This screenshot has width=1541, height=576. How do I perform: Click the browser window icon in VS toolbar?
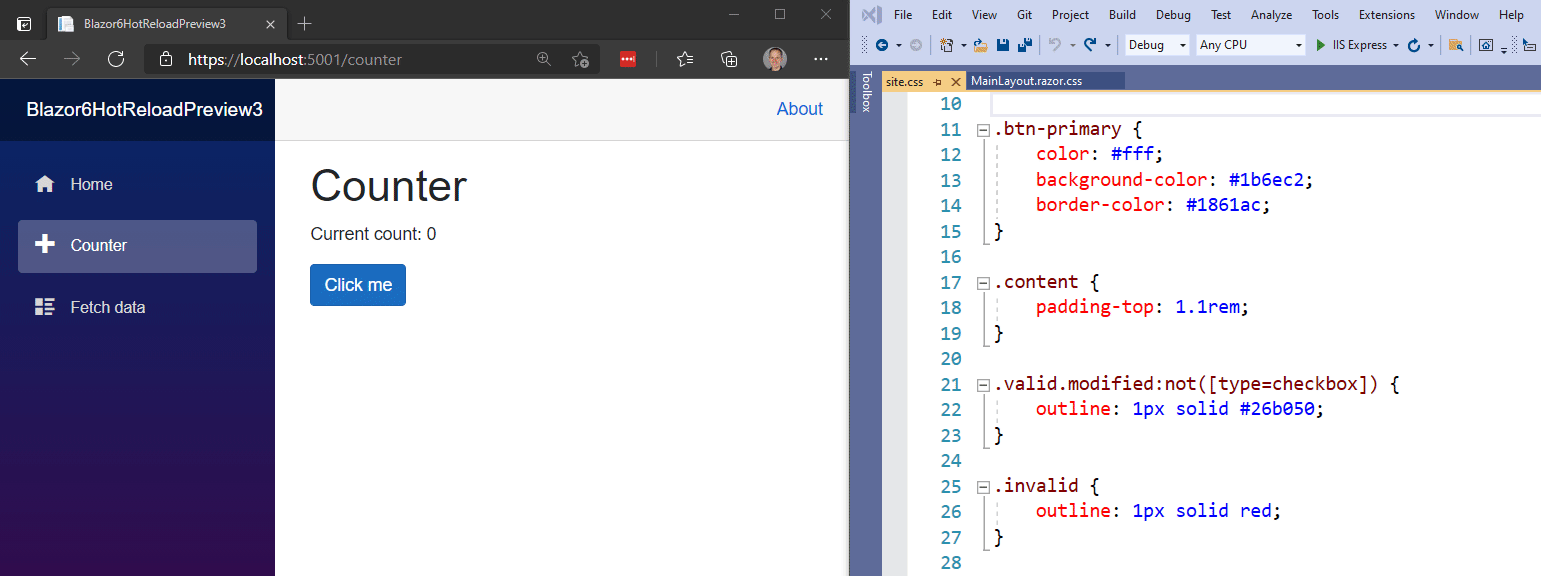tap(1486, 45)
